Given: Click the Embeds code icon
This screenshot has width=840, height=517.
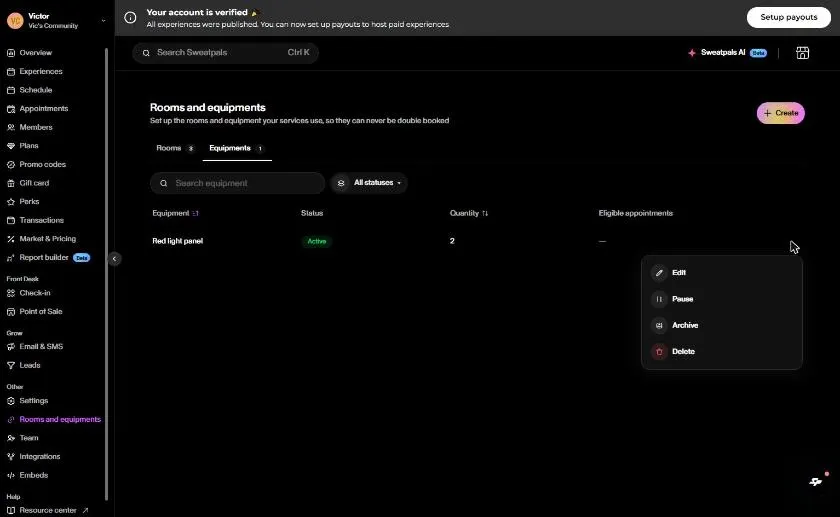Looking at the screenshot, I should 11,475.
